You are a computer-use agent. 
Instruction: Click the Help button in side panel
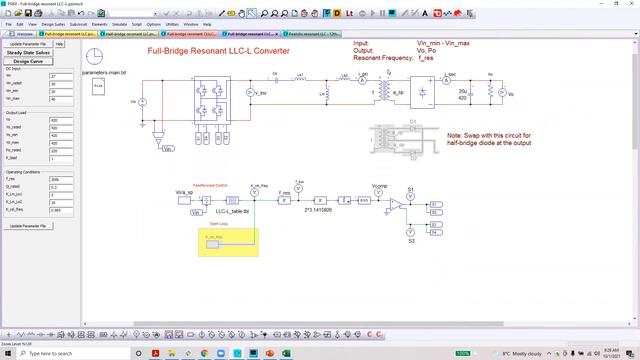coord(60,44)
